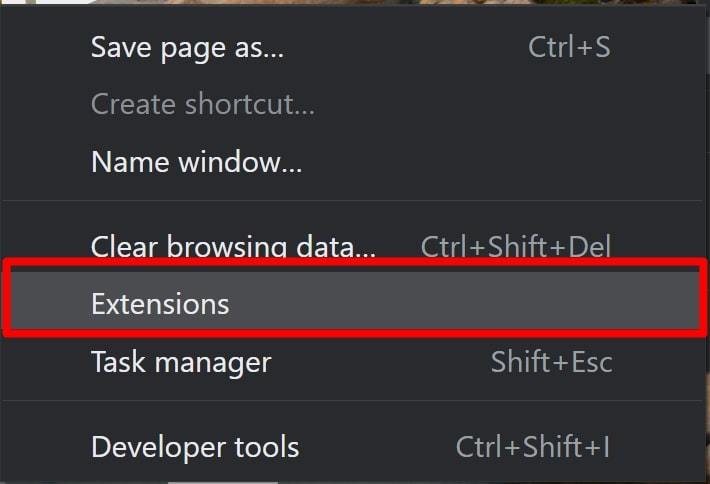Open Developer tools menu item
Viewport: 710px width, 484px height.
click(355, 446)
